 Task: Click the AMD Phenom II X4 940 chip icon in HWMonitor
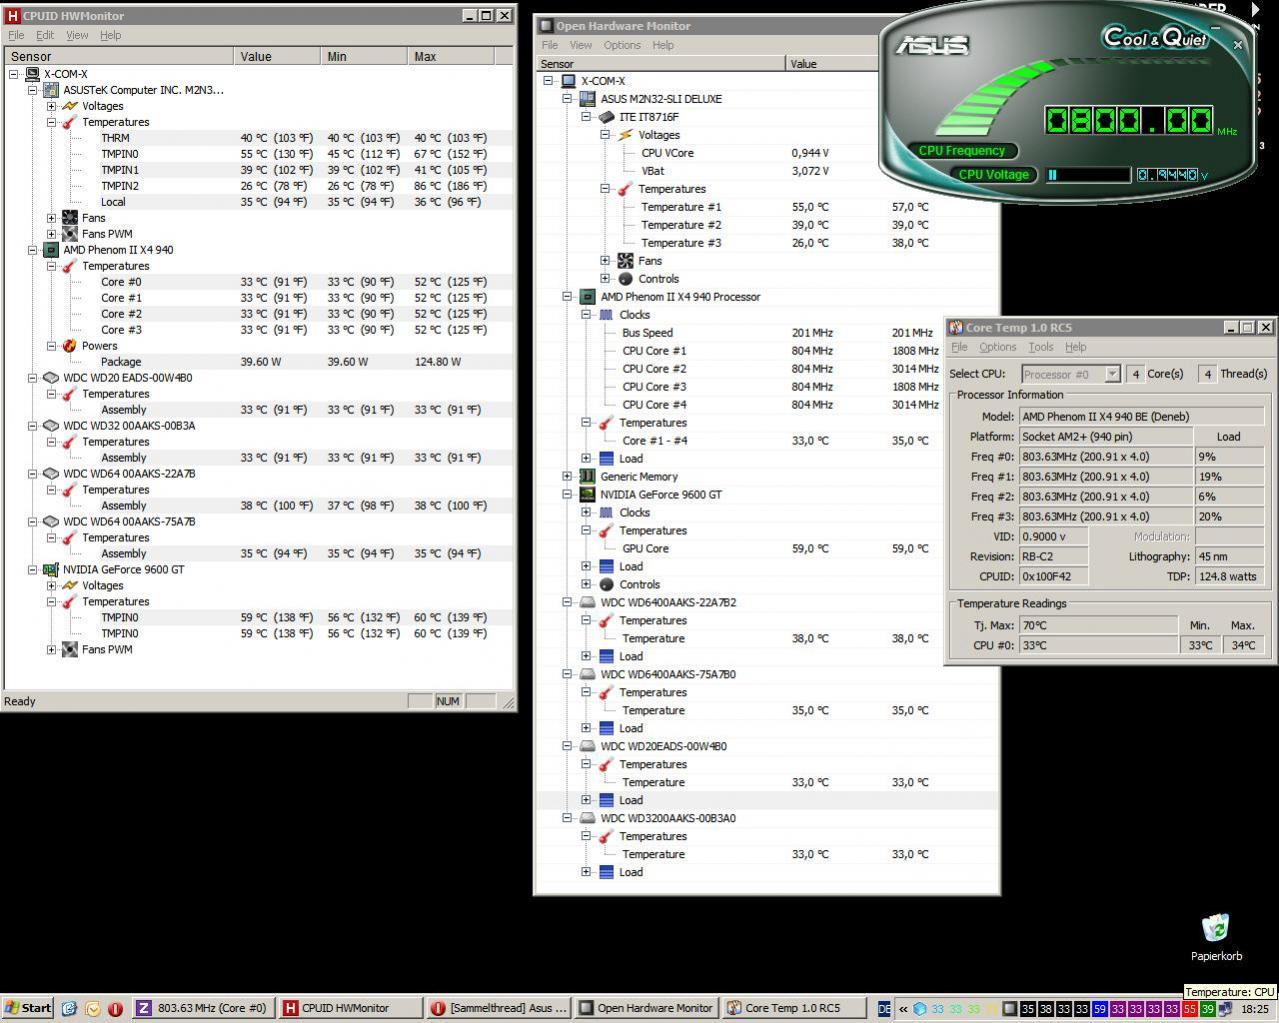[51, 250]
